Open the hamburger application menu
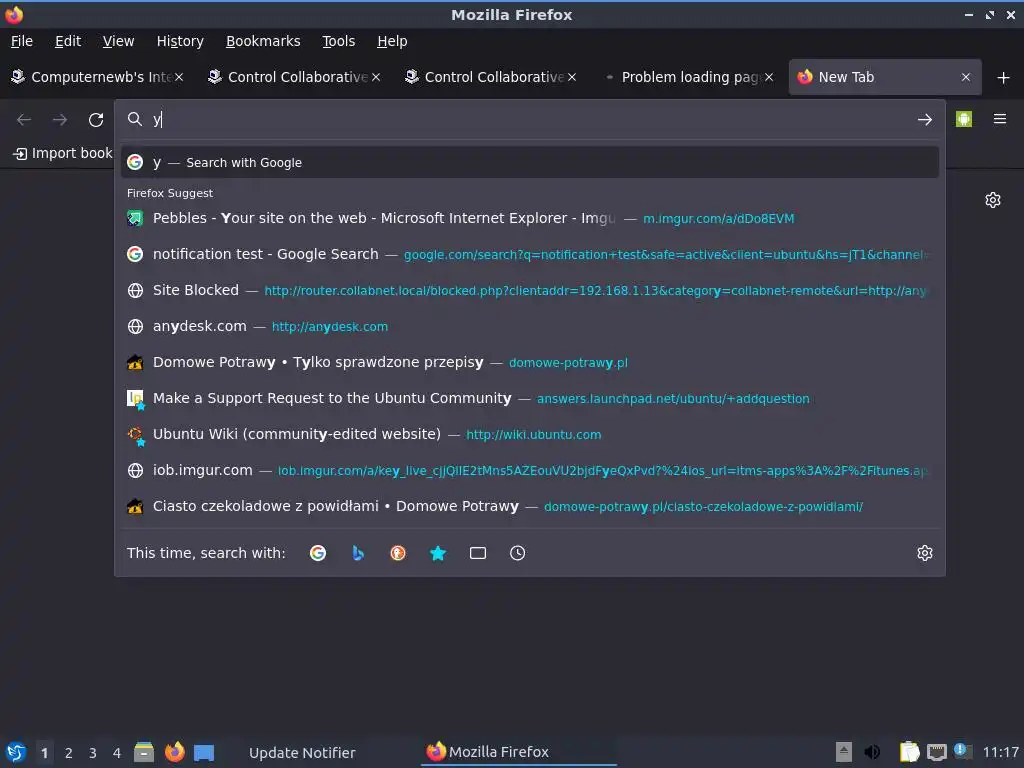 pos(1000,119)
